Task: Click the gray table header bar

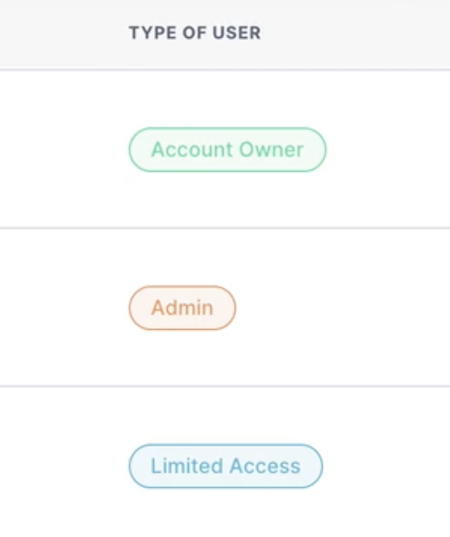Action: pos(225,34)
